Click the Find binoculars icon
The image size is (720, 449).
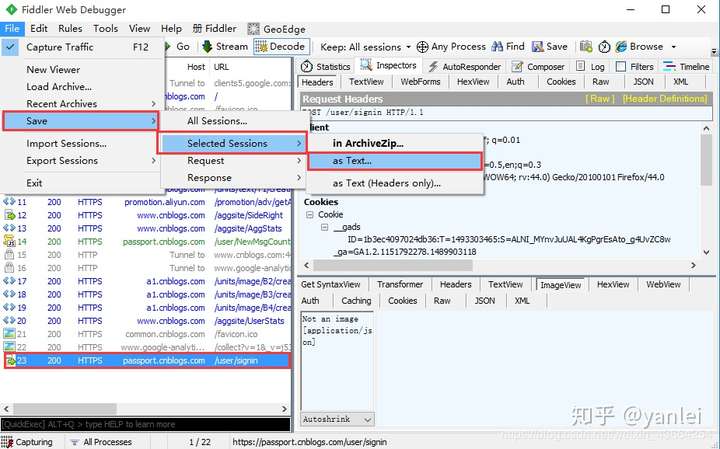pos(497,46)
